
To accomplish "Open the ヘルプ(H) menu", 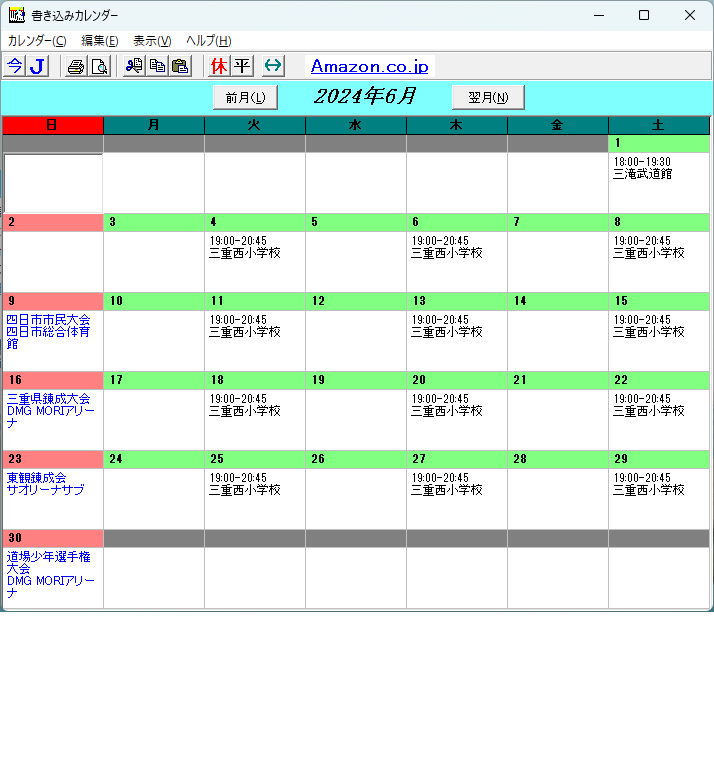I will click(208, 41).
